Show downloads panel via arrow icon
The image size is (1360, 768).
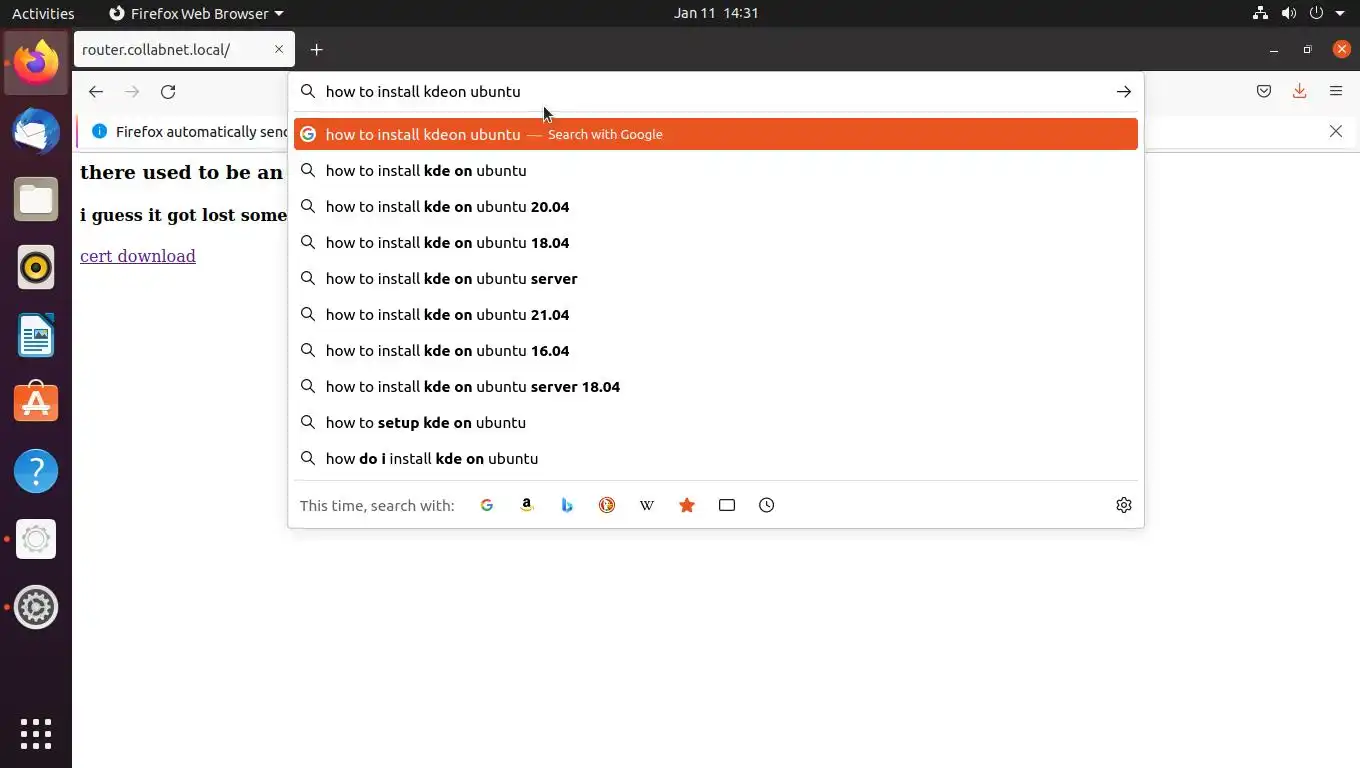point(1300,91)
